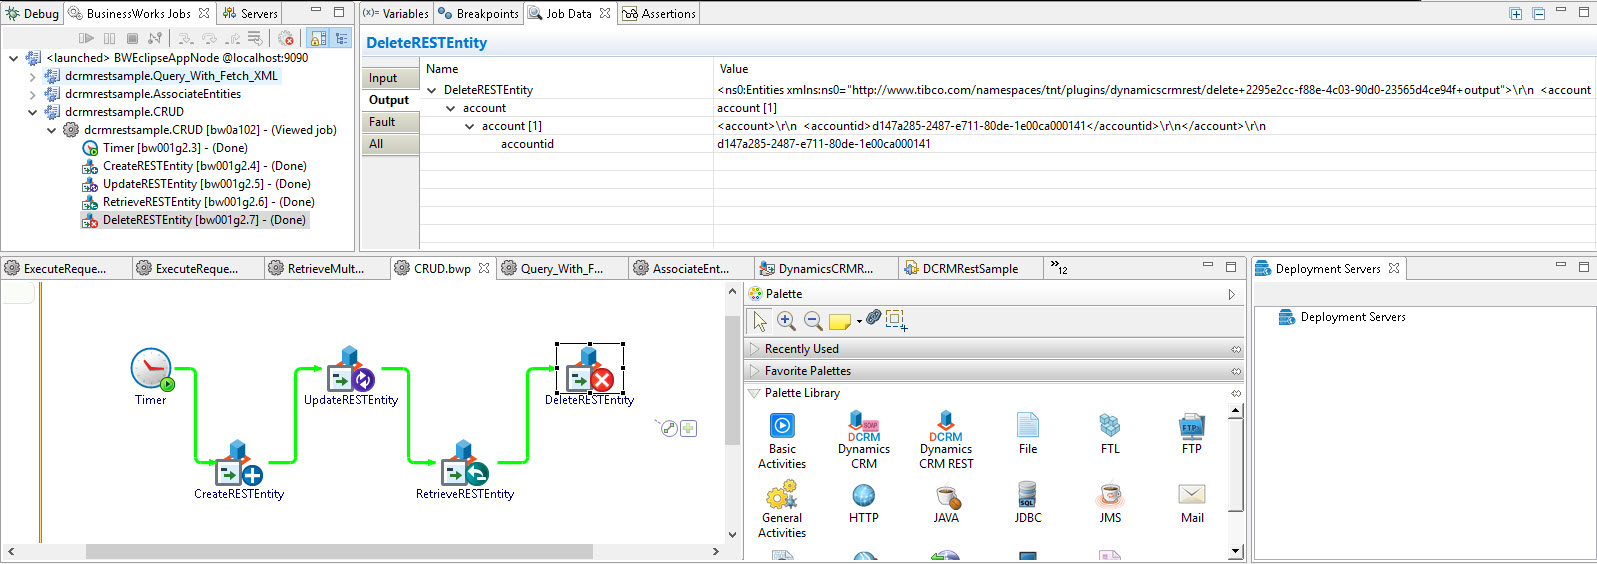
Task: Switch to the Breakpoints tab
Action: tap(478, 13)
